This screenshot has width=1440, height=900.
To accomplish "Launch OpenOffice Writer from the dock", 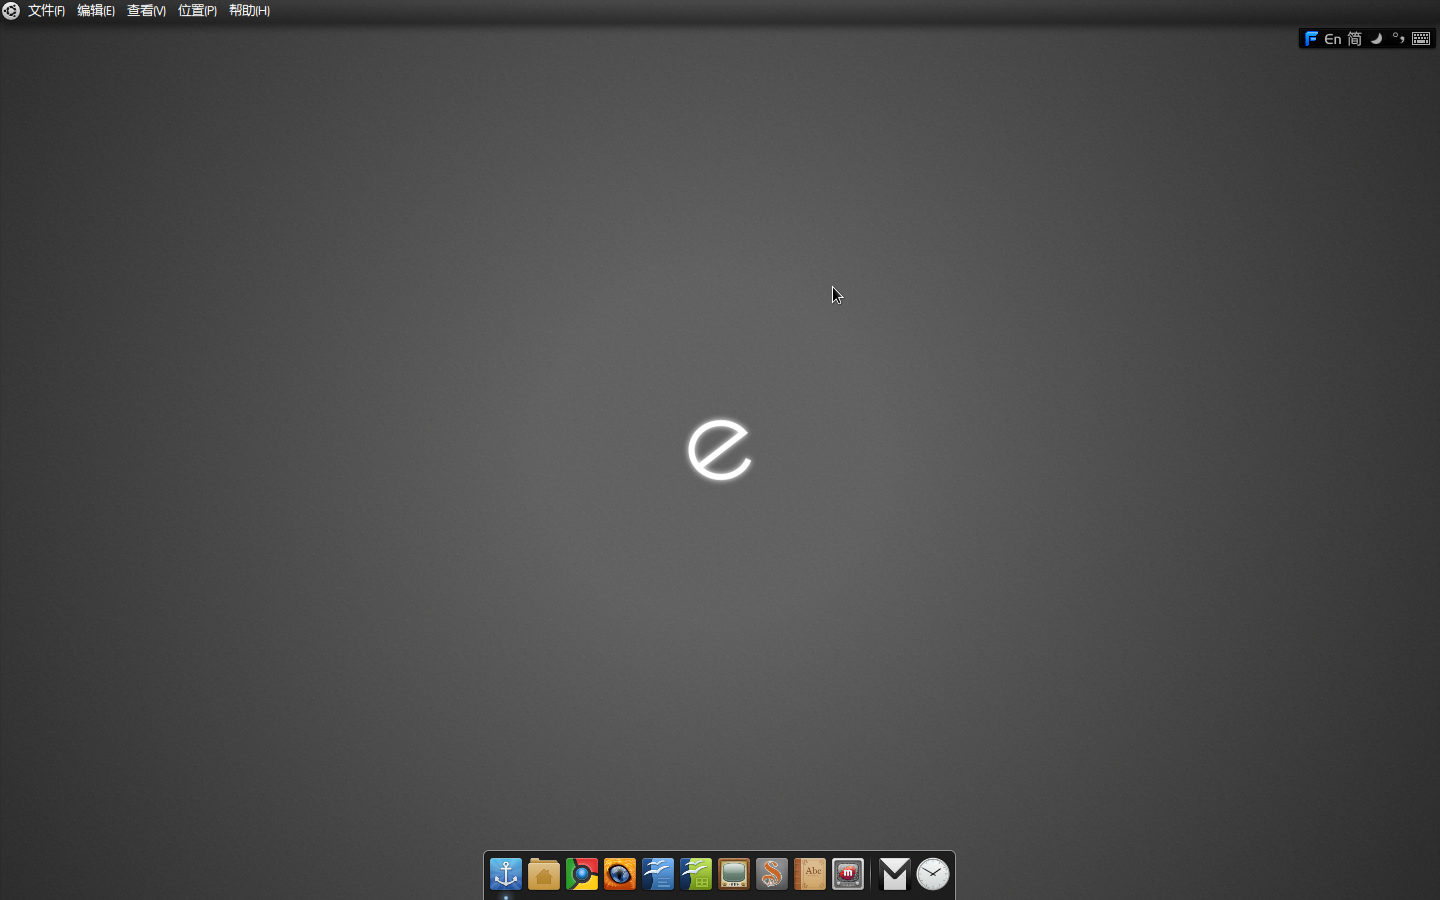I will [x=658, y=874].
